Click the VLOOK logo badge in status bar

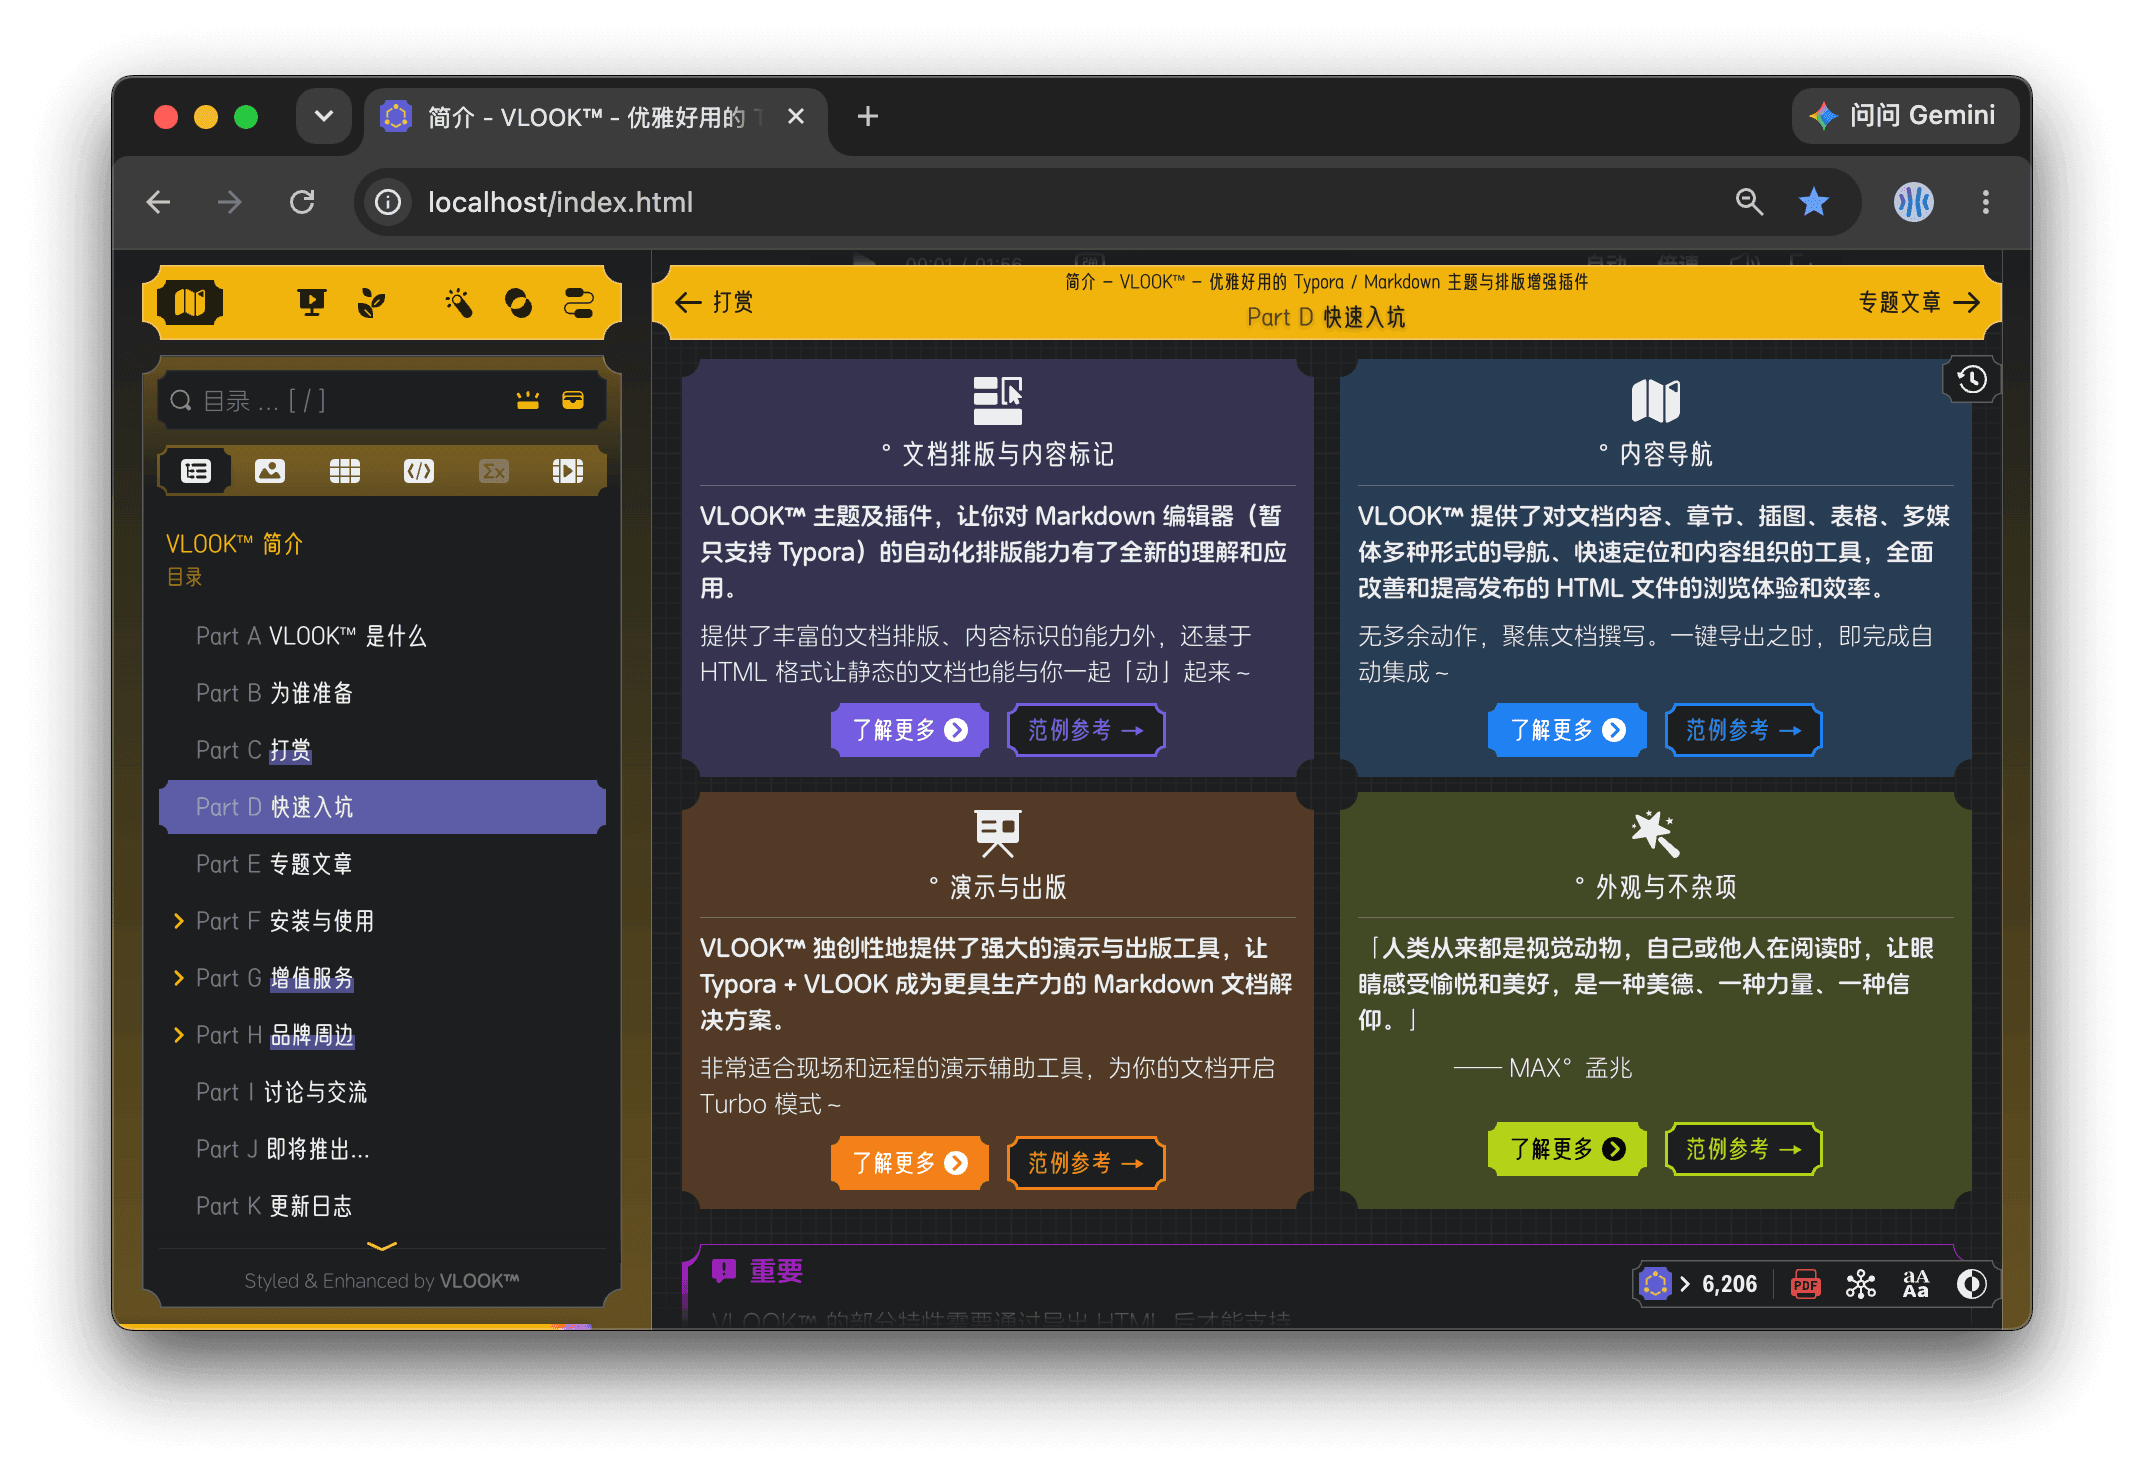[x=1656, y=1284]
